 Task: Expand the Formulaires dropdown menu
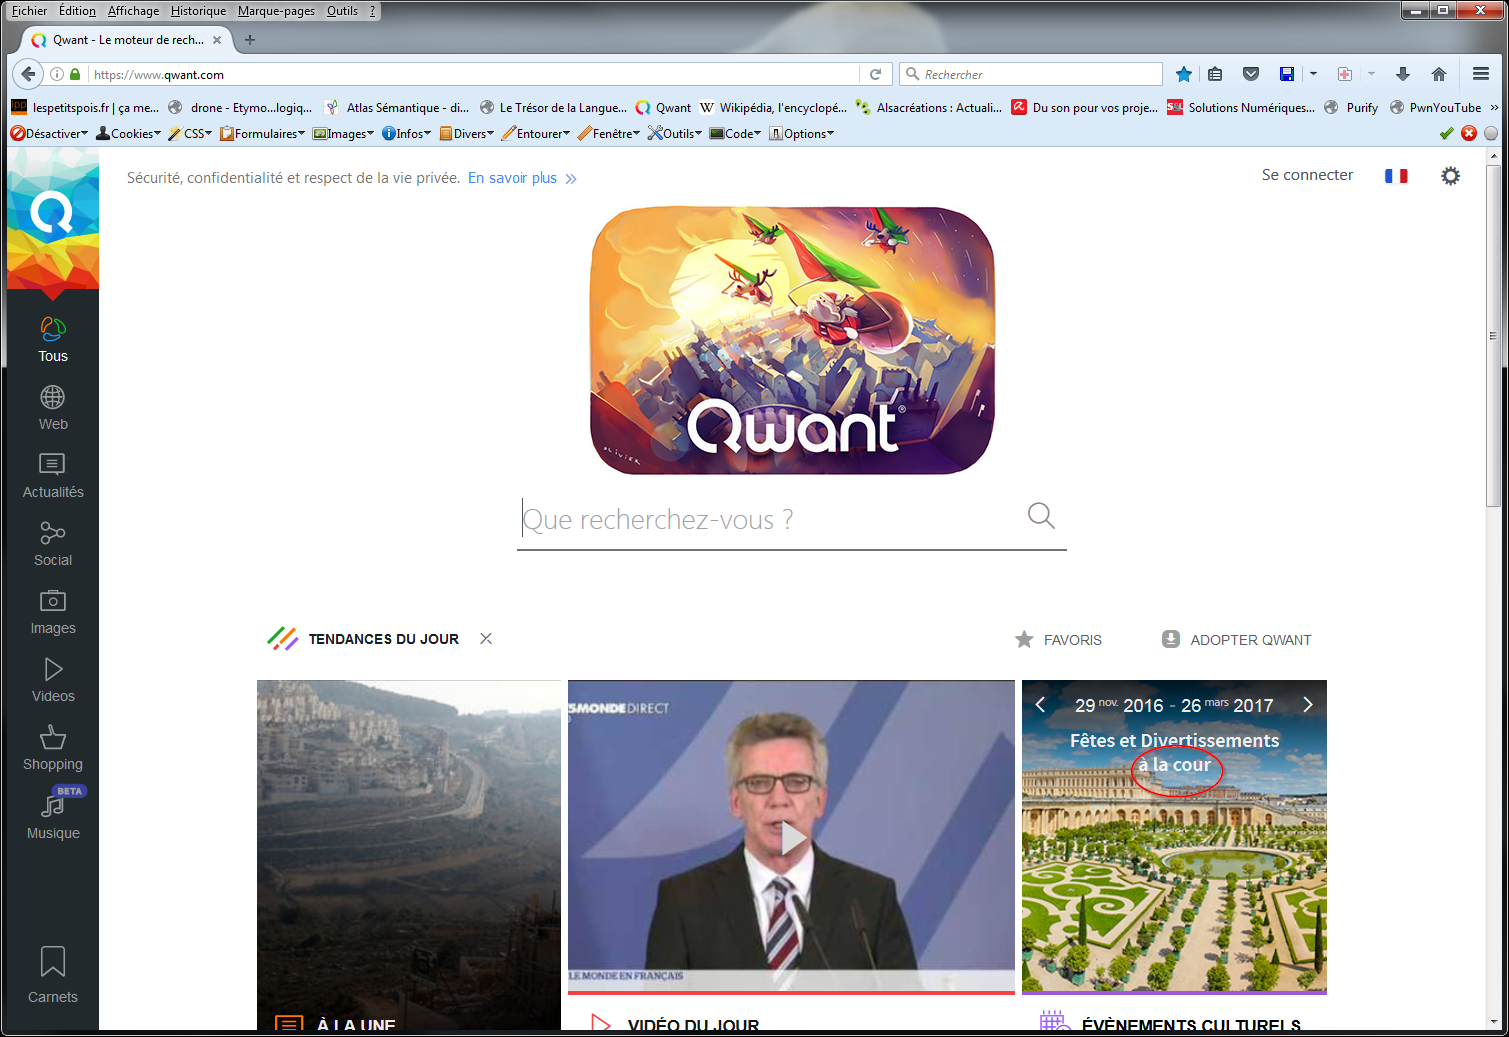click(x=264, y=134)
